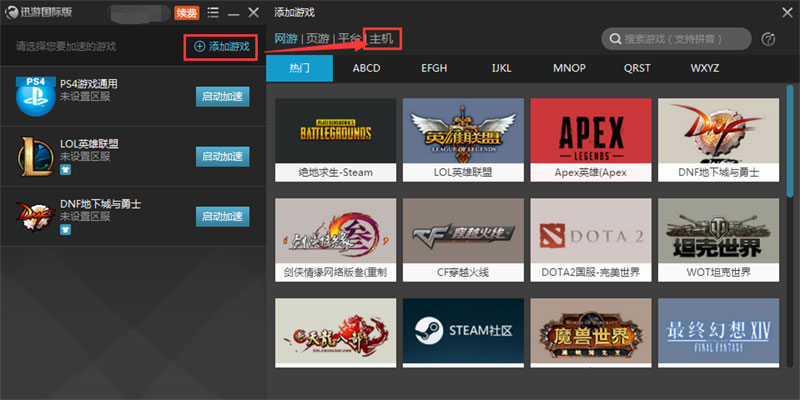
Task: Click the 迅游国际版 logo icon
Action: coord(12,12)
